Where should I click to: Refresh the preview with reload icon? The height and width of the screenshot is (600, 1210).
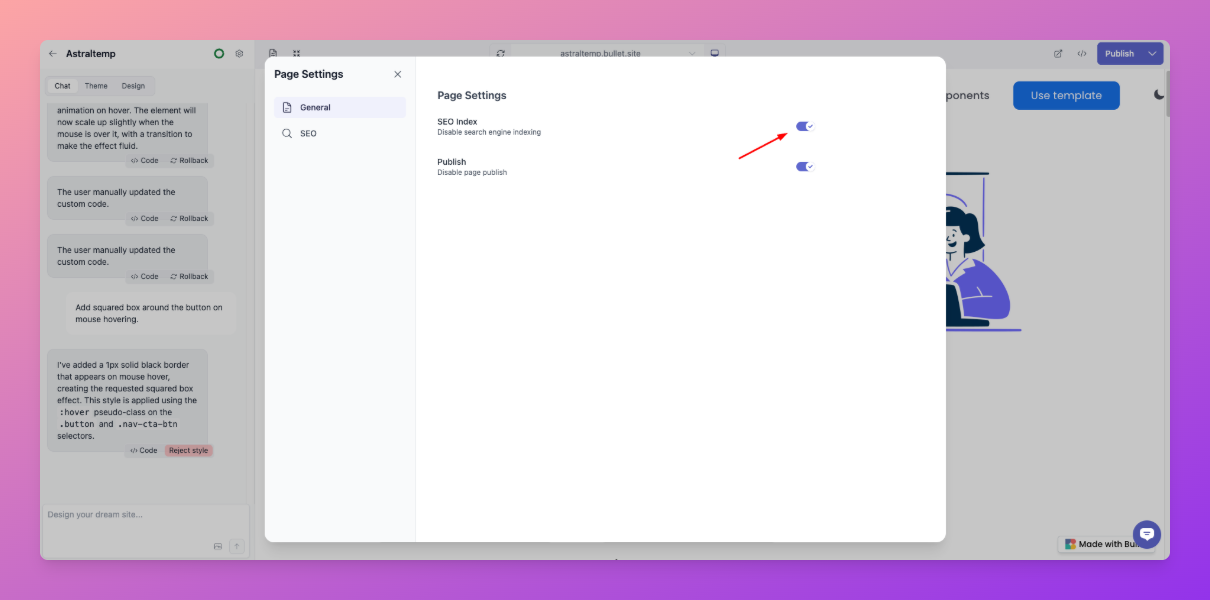click(x=501, y=53)
